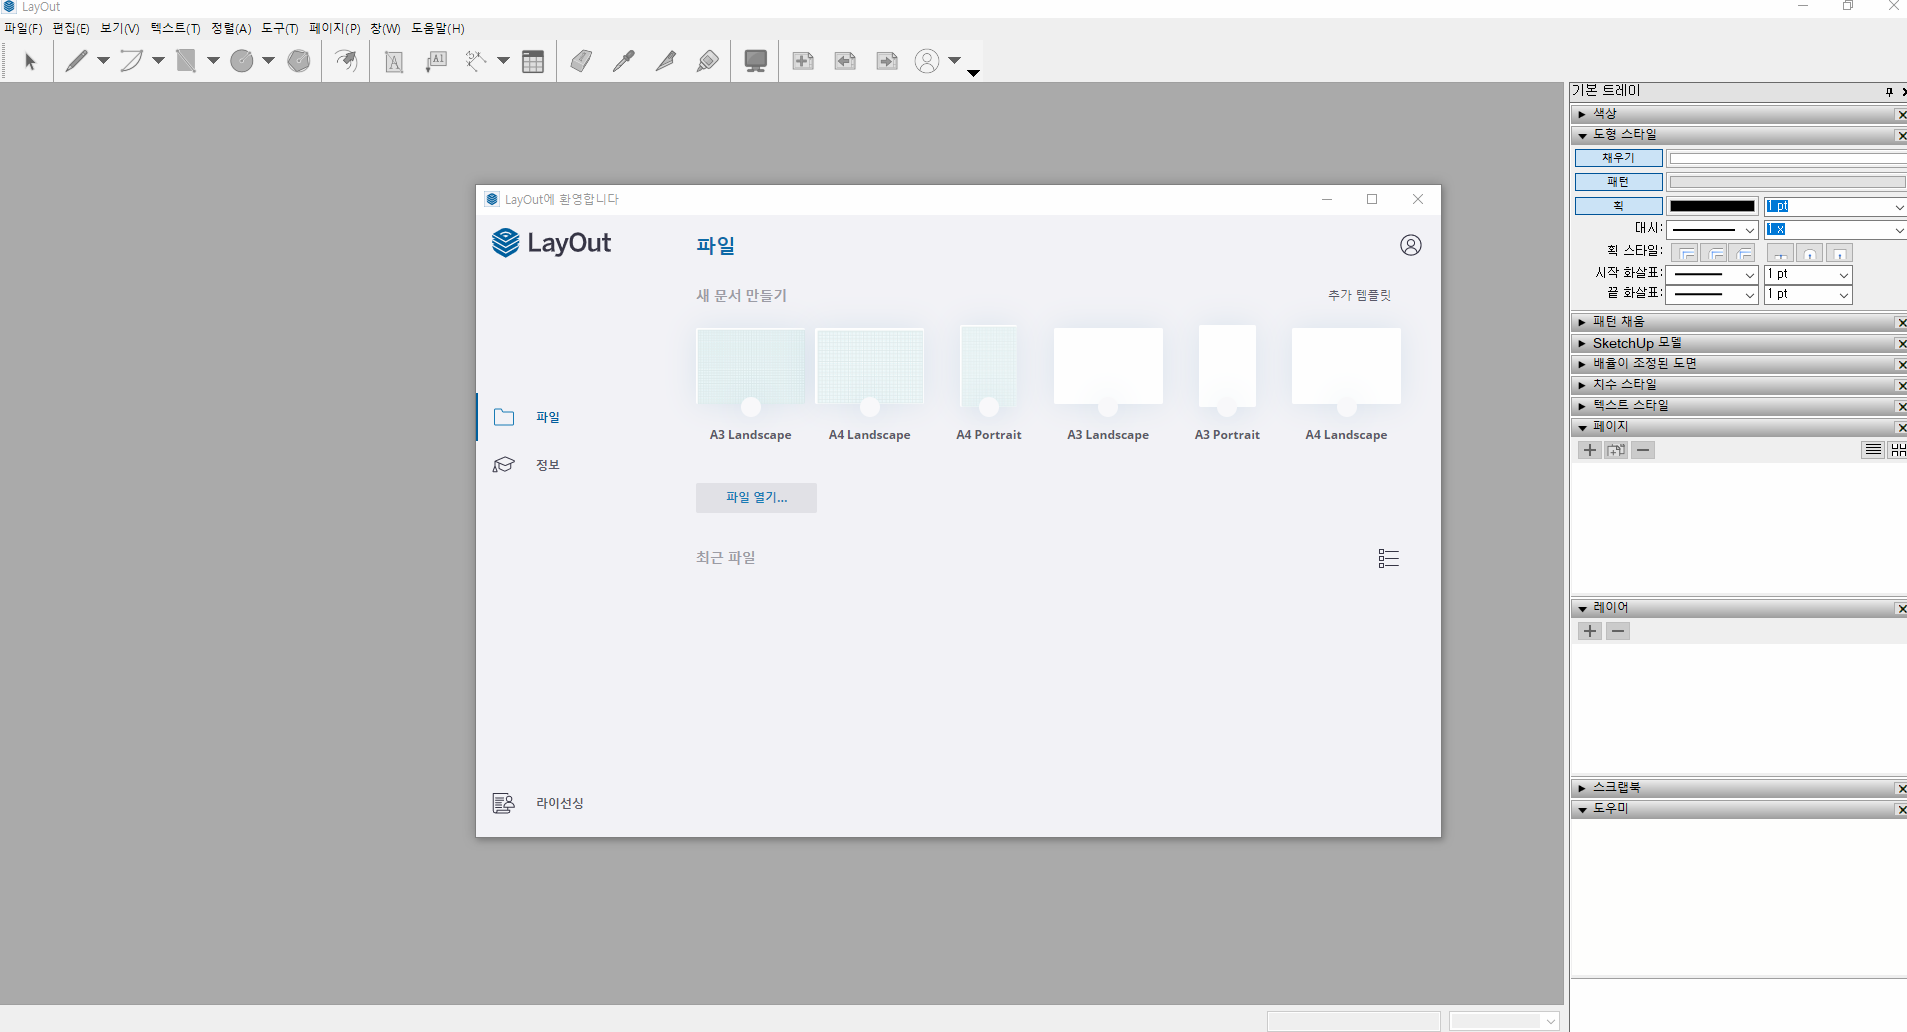Select the Text tool
Screen dimensions: 1907x1032
[x=394, y=62]
